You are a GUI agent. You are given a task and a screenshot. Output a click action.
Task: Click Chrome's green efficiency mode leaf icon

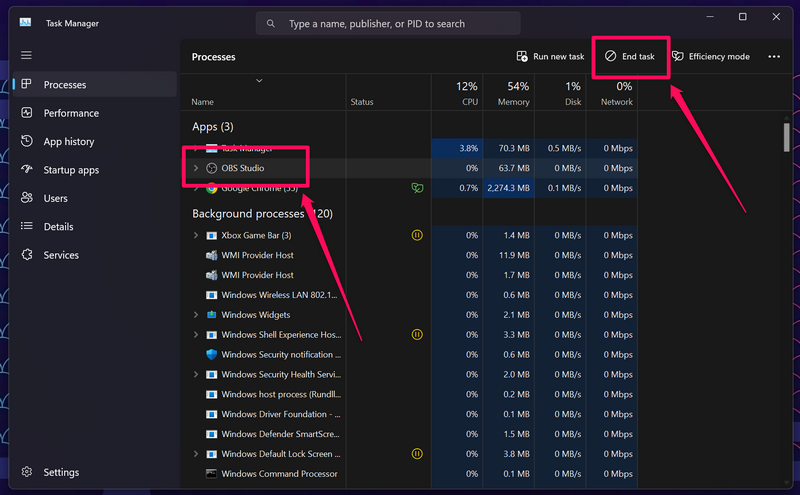click(x=417, y=188)
